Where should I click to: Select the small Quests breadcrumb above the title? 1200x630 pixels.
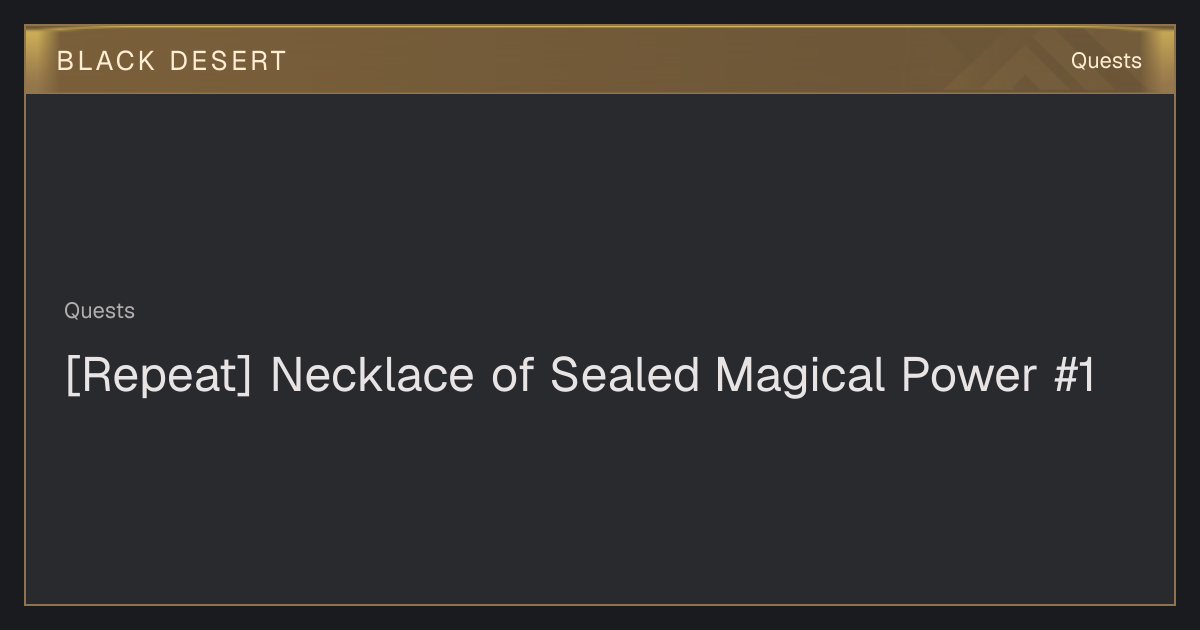click(x=99, y=311)
